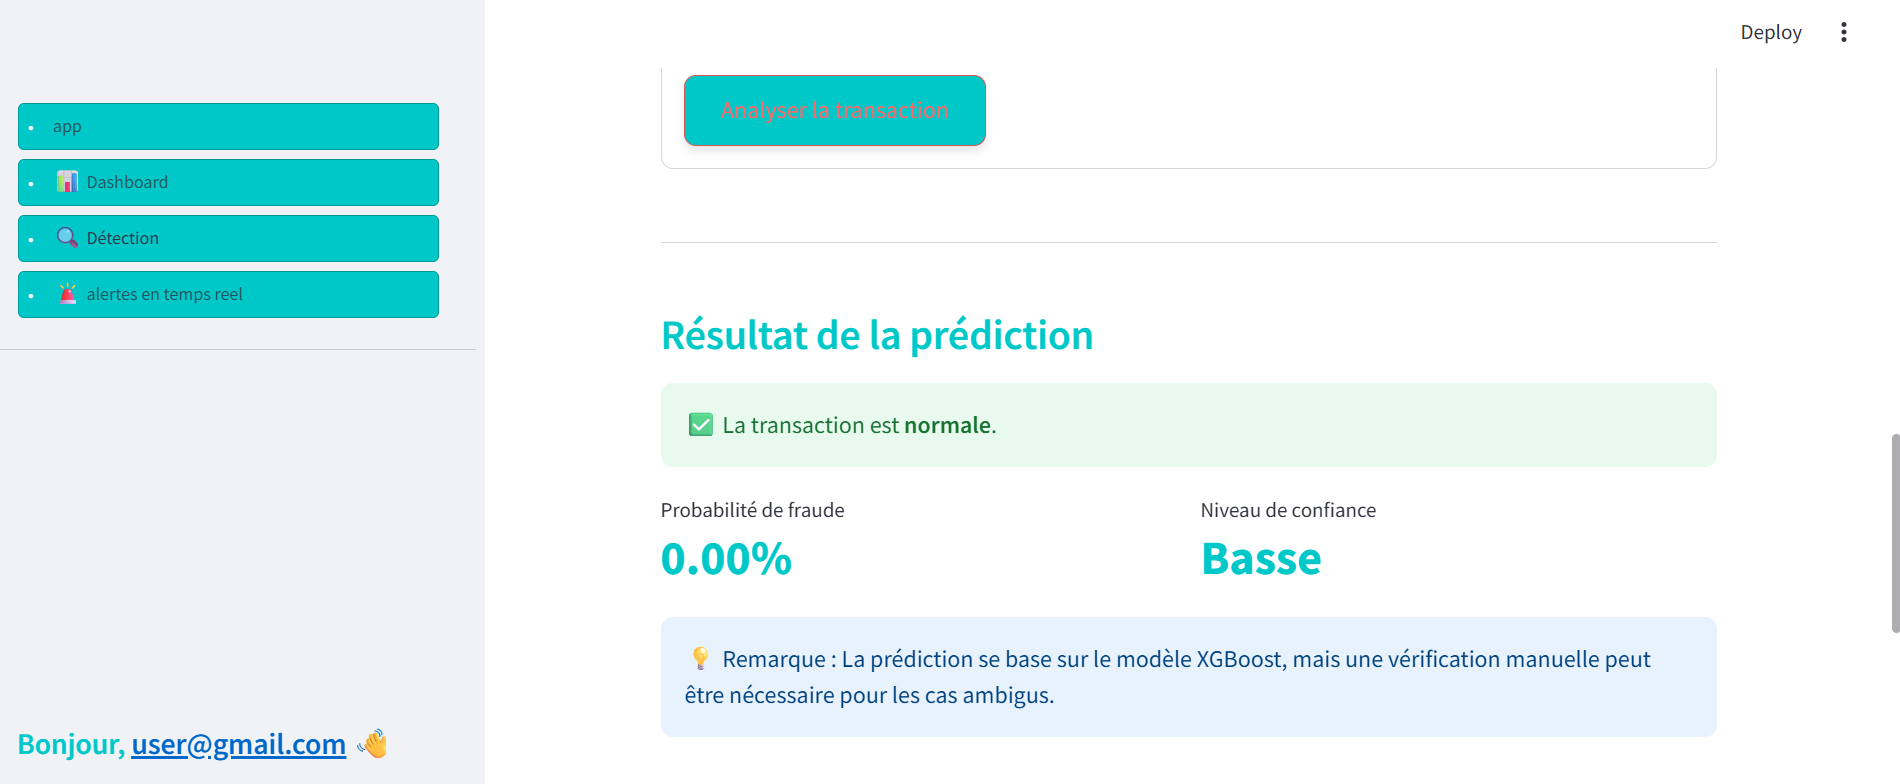Click the light bulb remark icon

[x=700, y=659]
